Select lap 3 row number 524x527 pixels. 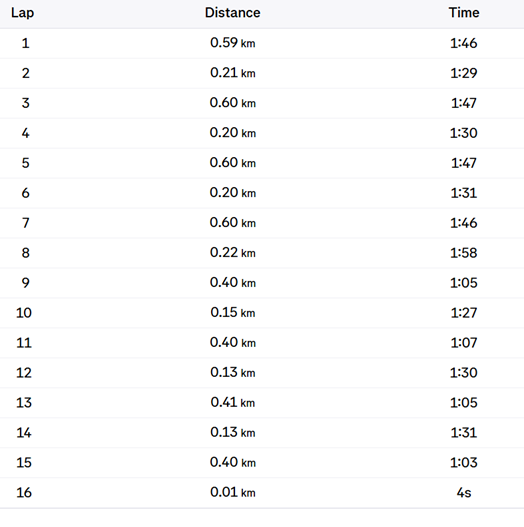(x=26, y=103)
